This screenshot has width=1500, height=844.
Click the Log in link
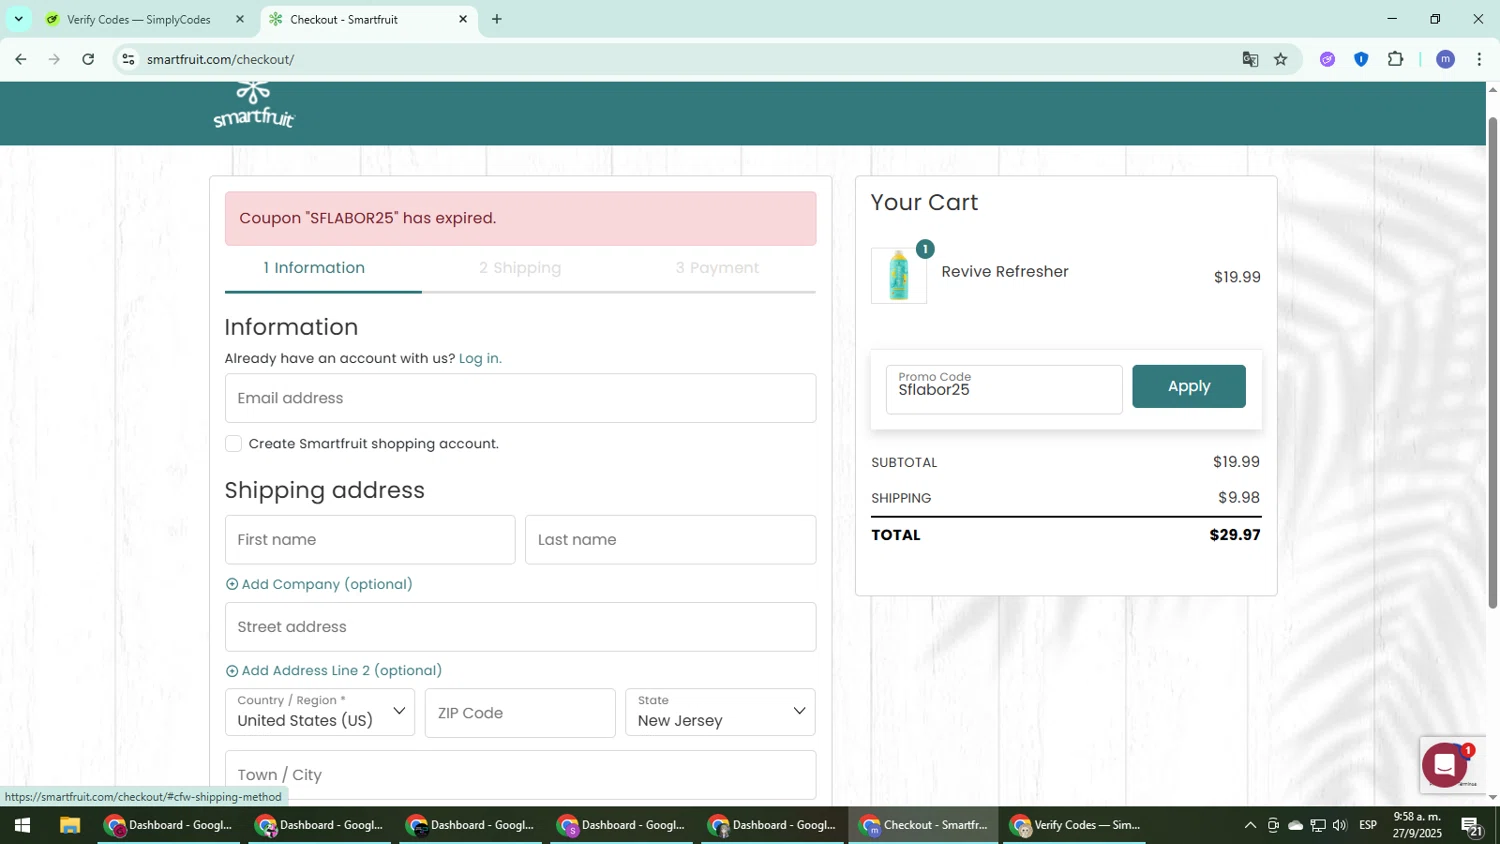coord(480,358)
